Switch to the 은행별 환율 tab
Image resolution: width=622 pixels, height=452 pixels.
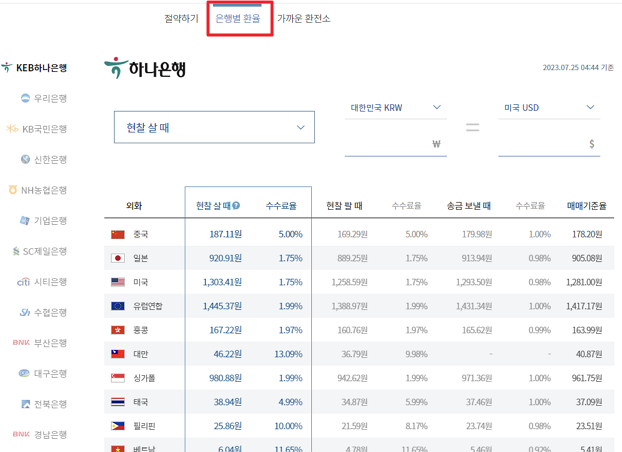[238, 19]
